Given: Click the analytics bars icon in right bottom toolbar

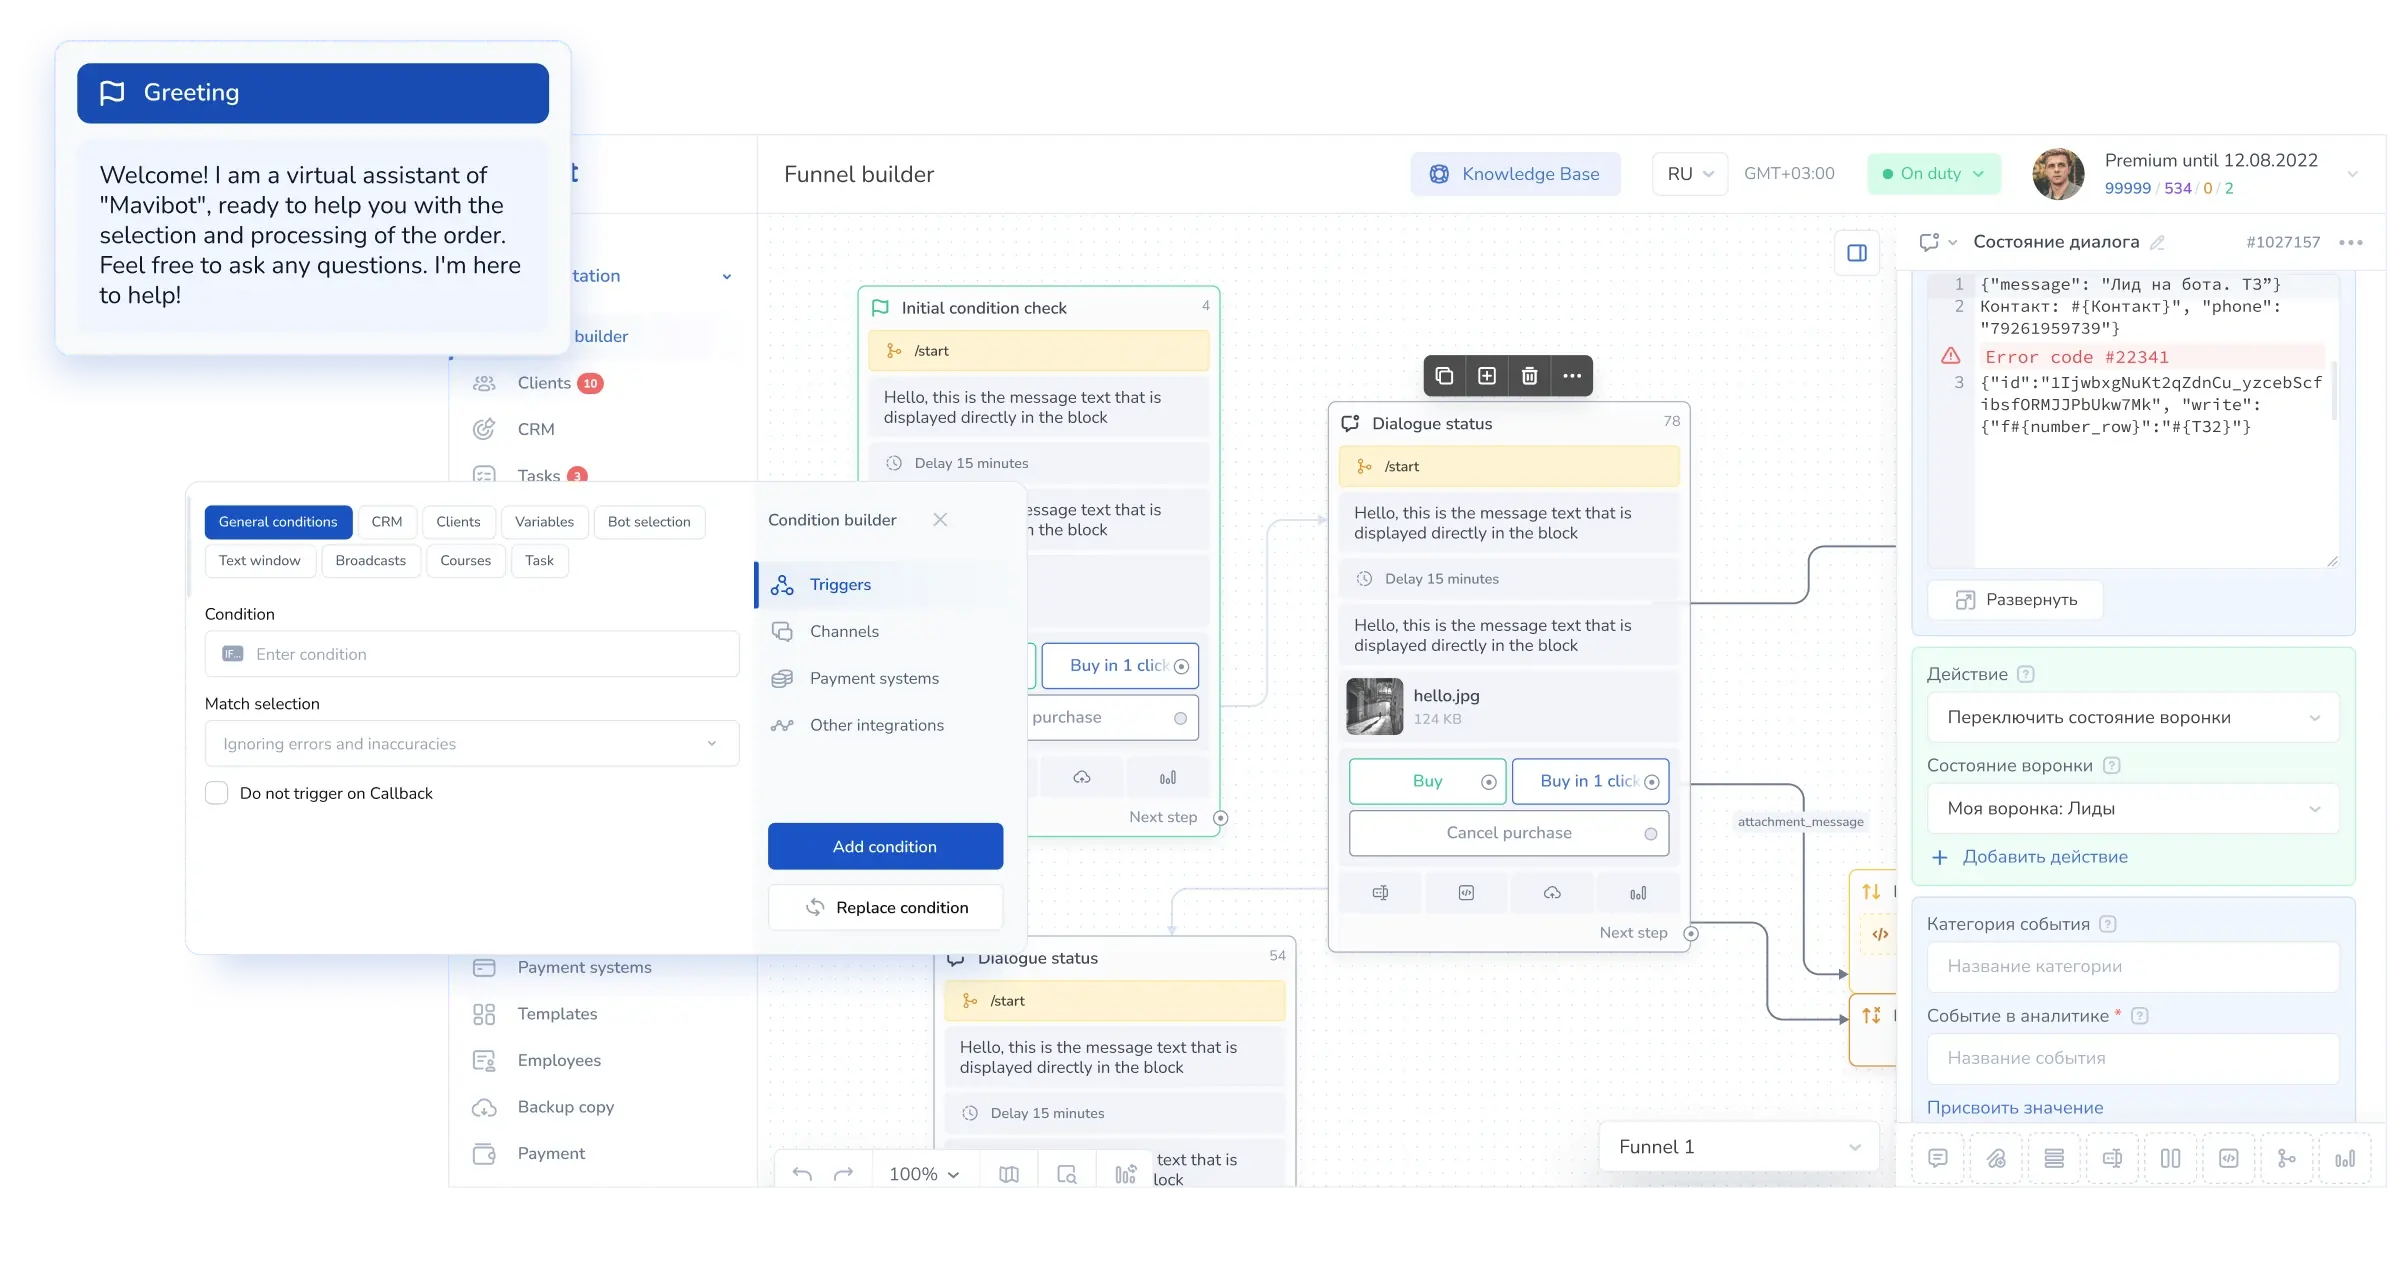Looking at the screenshot, I should [2344, 1158].
